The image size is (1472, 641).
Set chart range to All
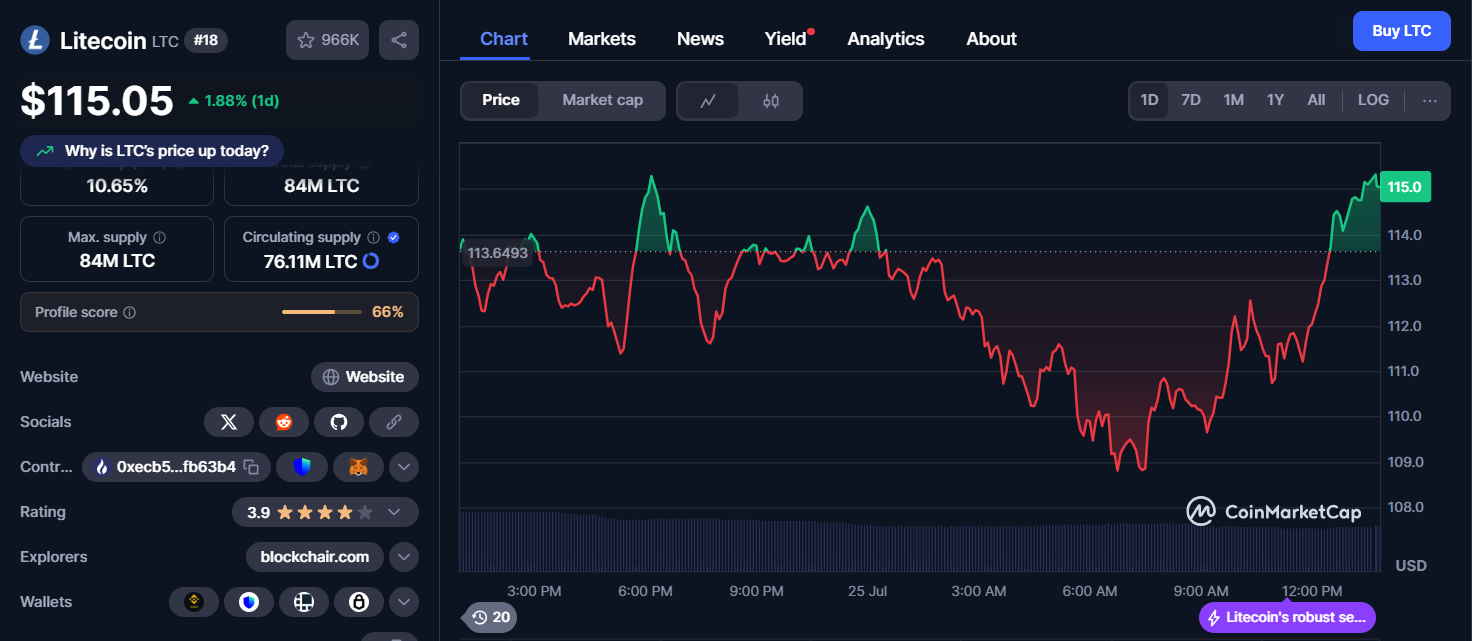tap(1316, 100)
